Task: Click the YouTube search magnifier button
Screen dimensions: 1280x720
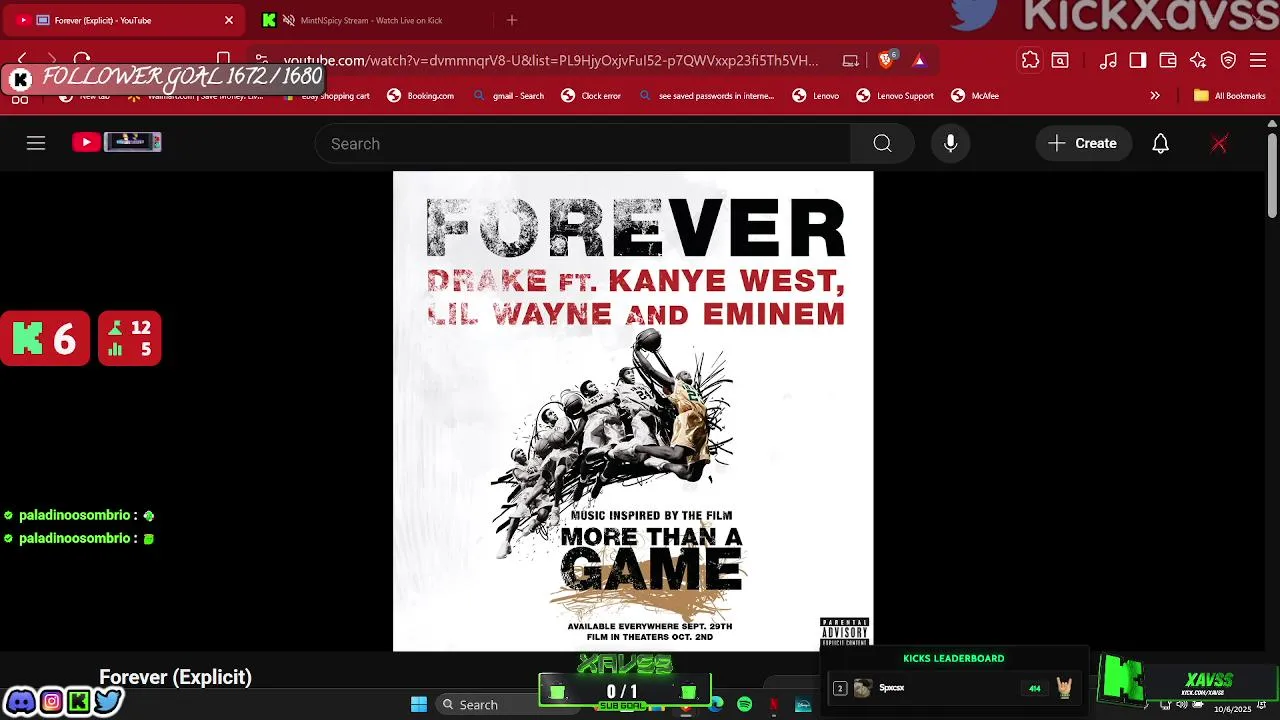Action: (x=882, y=143)
